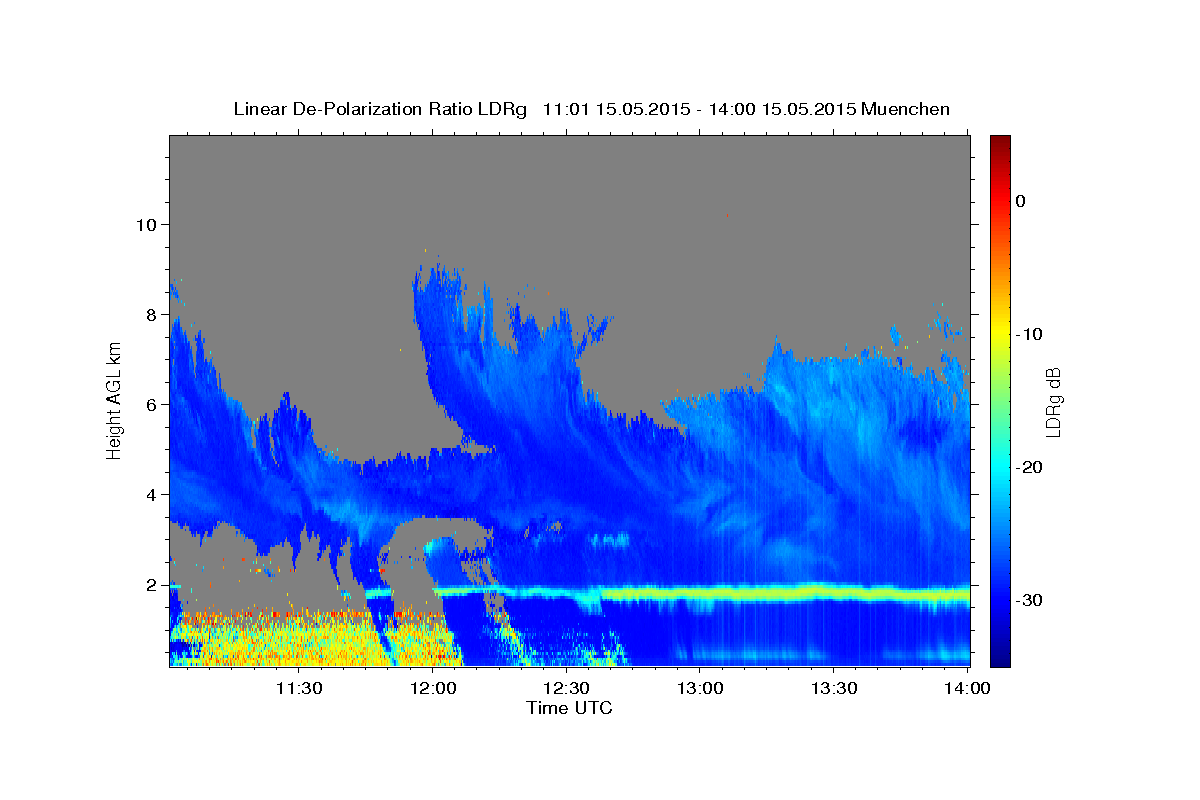Click the colorbar label '-30'
1200x800 pixels.
click(x=1030, y=600)
